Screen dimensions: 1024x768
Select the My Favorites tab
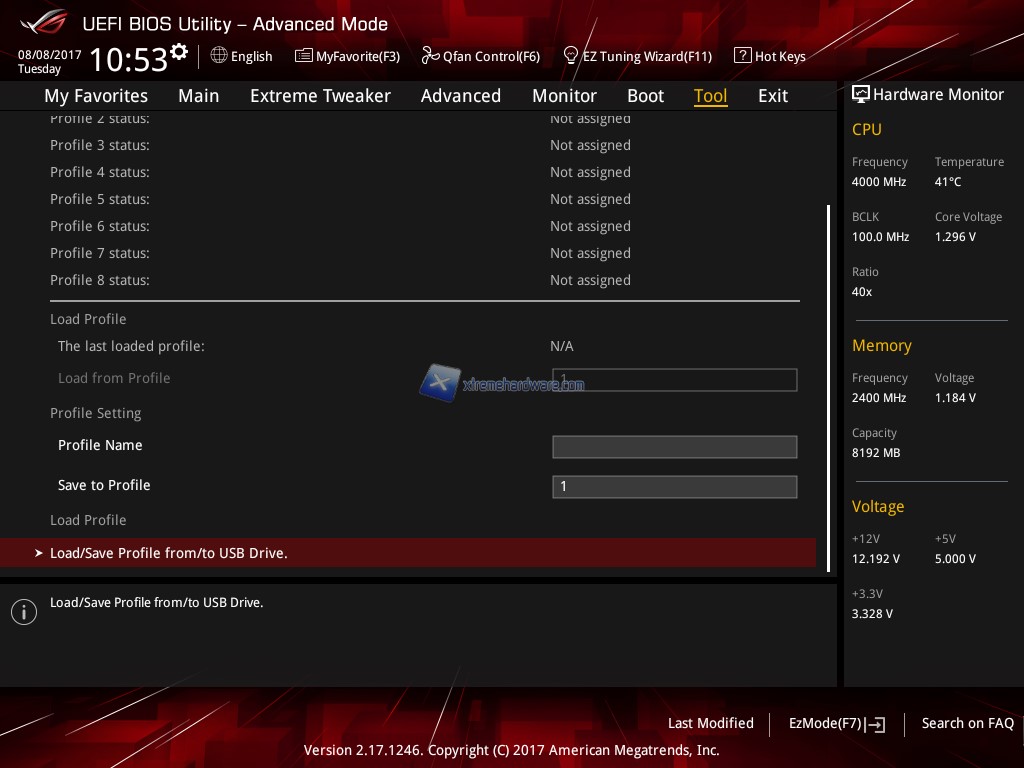(96, 96)
